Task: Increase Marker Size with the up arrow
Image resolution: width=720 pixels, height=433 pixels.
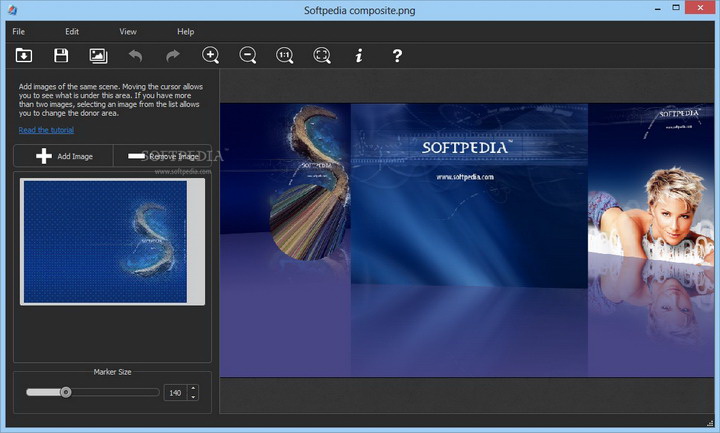Action: (x=193, y=388)
